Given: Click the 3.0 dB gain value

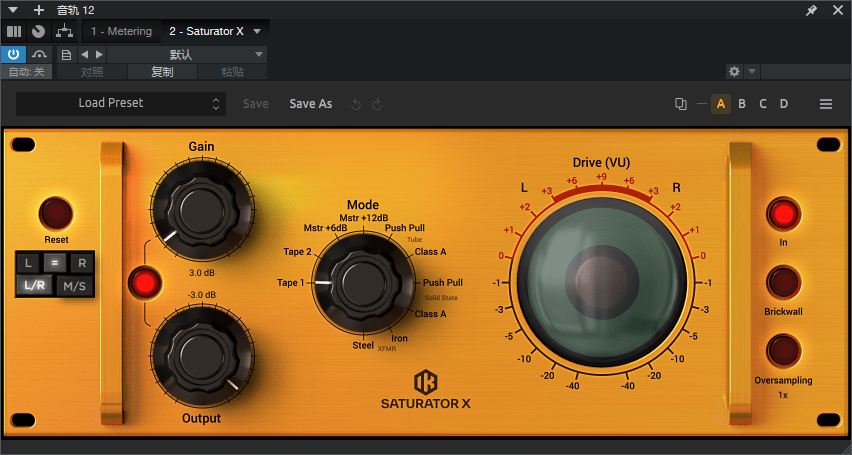Looking at the screenshot, I should point(202,272).
